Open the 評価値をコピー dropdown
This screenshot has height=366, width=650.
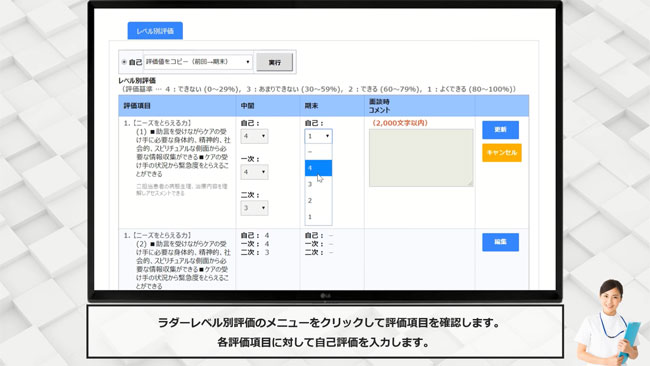198,62
